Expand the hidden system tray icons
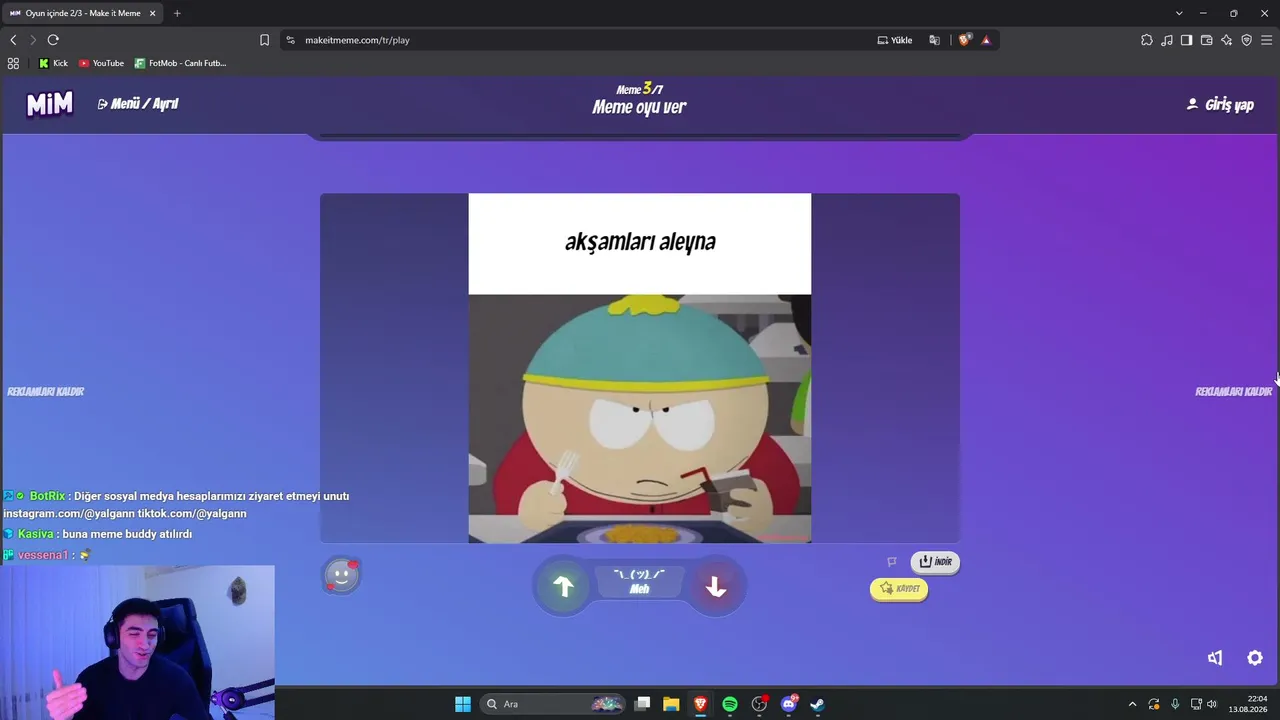The width and height of the screenshot is (1280, 720). pyautogui.click(x=1132, y=704)
